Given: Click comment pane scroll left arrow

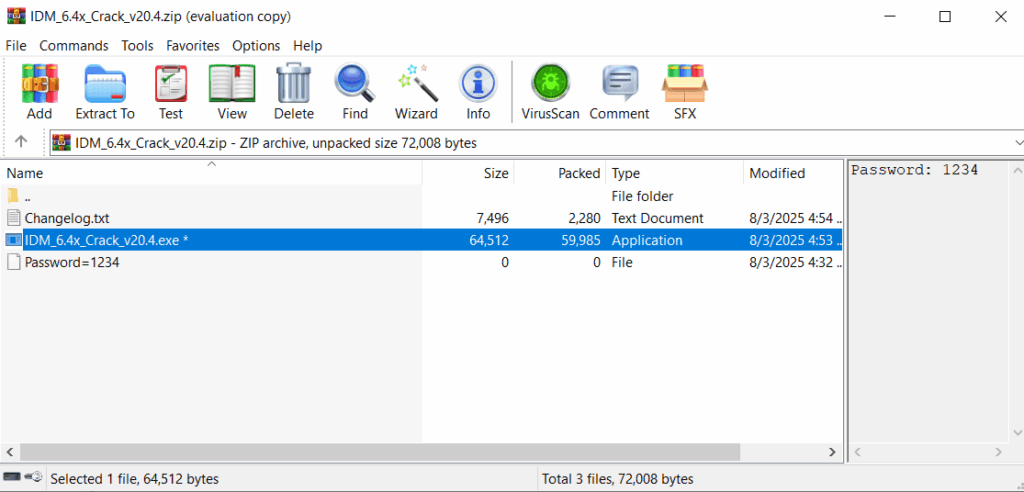Looking at the screenshot, I should click(x=858, y=451).
